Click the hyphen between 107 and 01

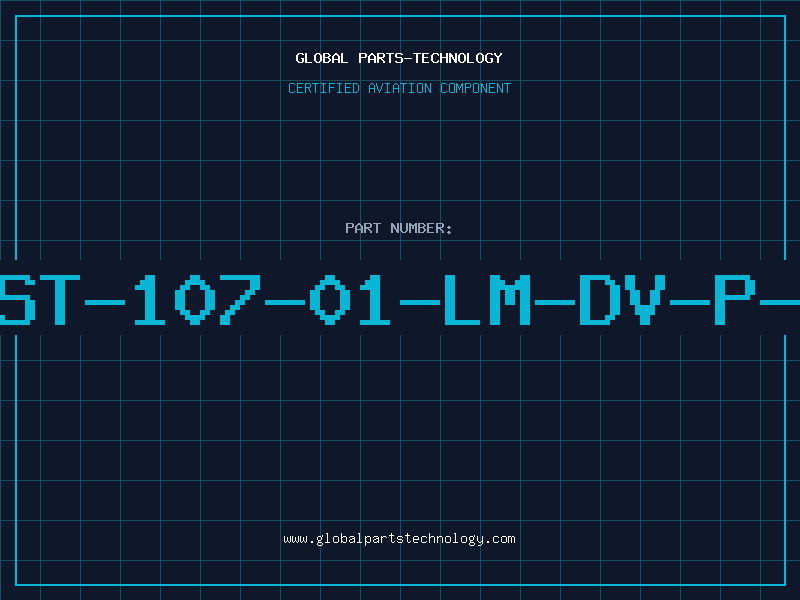[285, 303]
